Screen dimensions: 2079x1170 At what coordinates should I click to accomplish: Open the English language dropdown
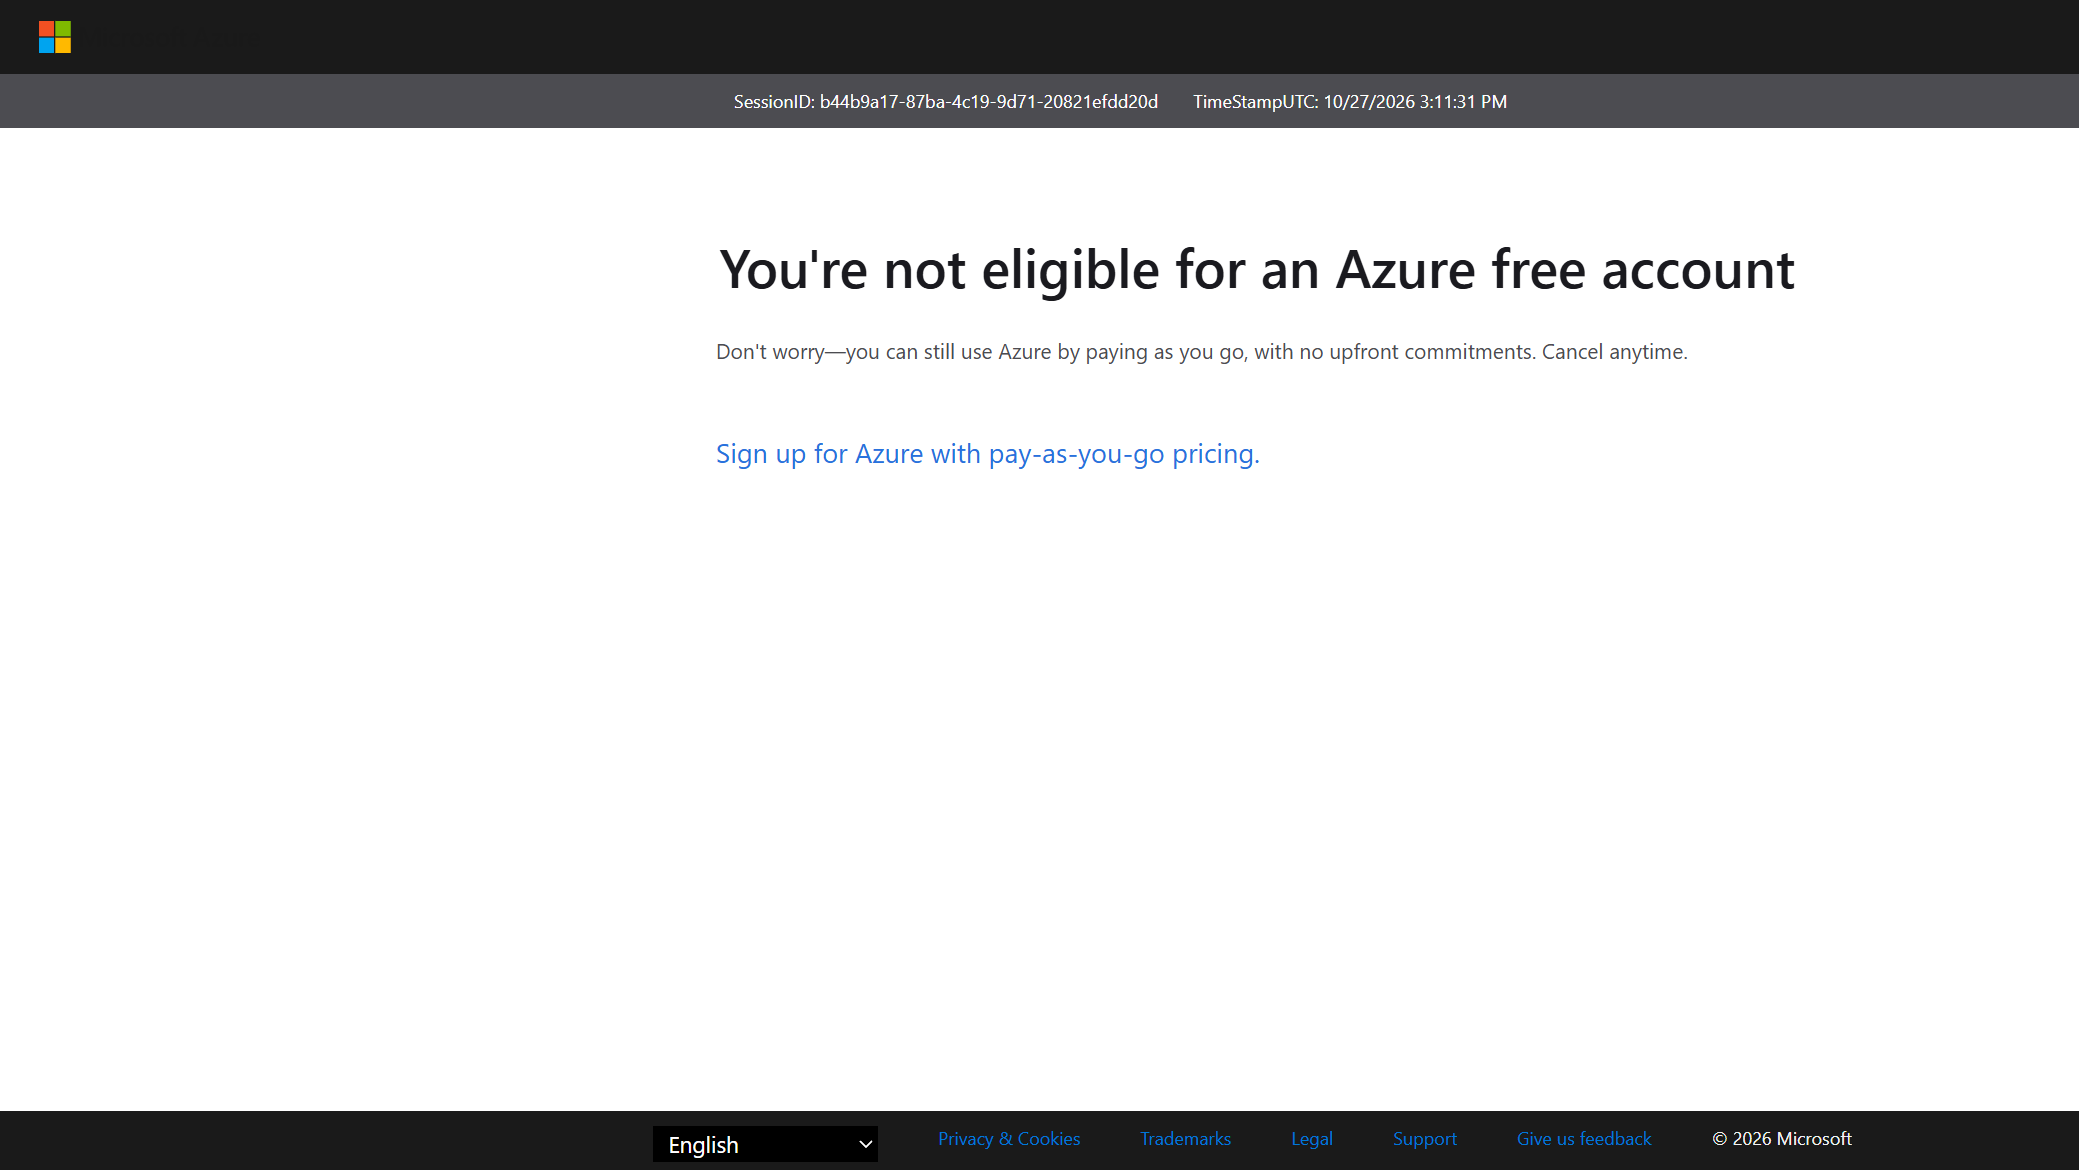(x=765, y=1144)
